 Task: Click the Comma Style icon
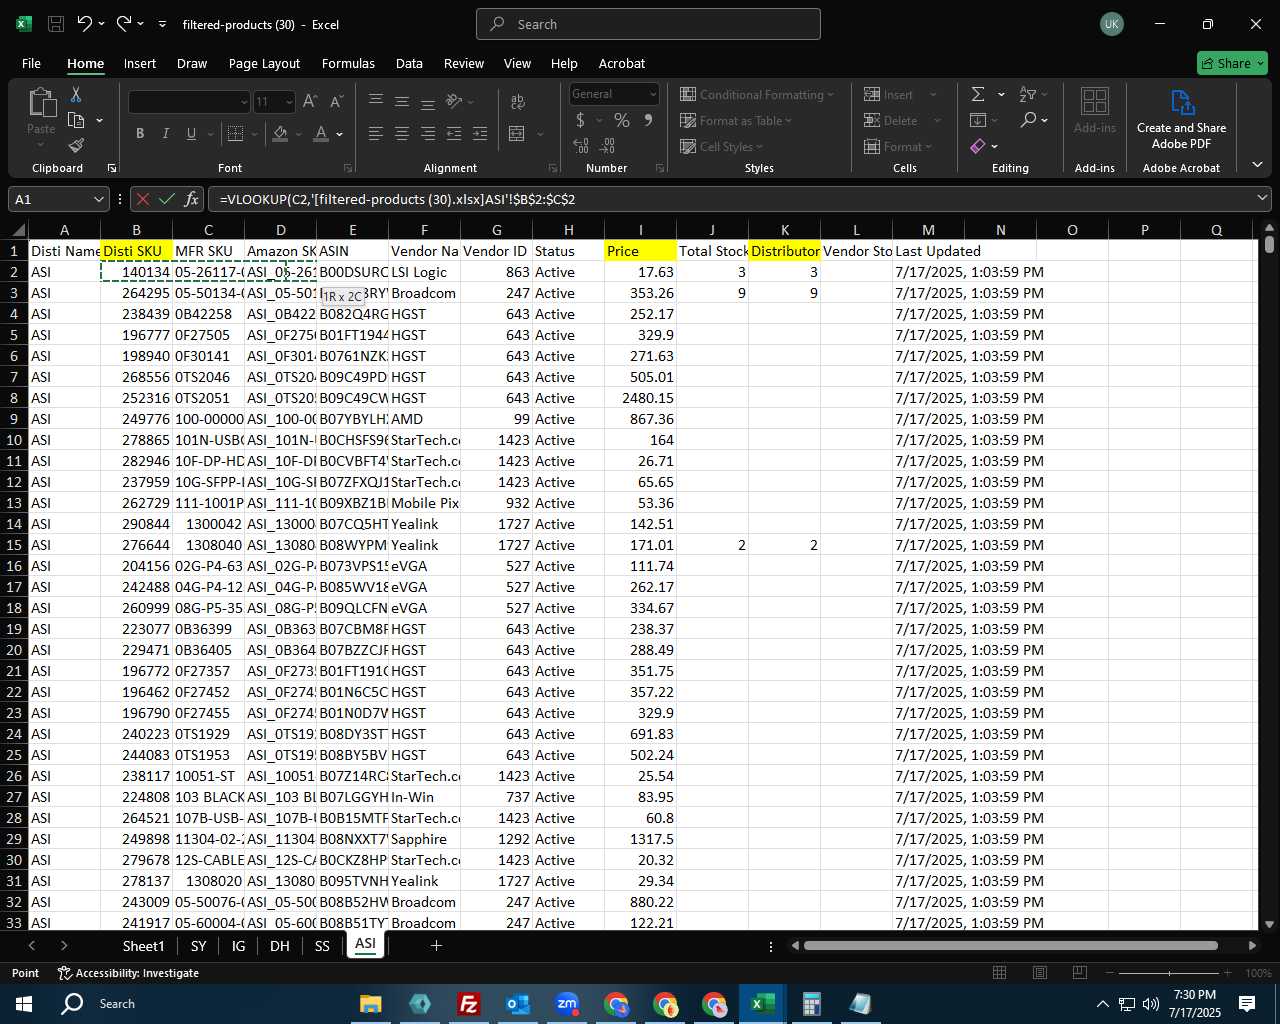coord(648,120)
